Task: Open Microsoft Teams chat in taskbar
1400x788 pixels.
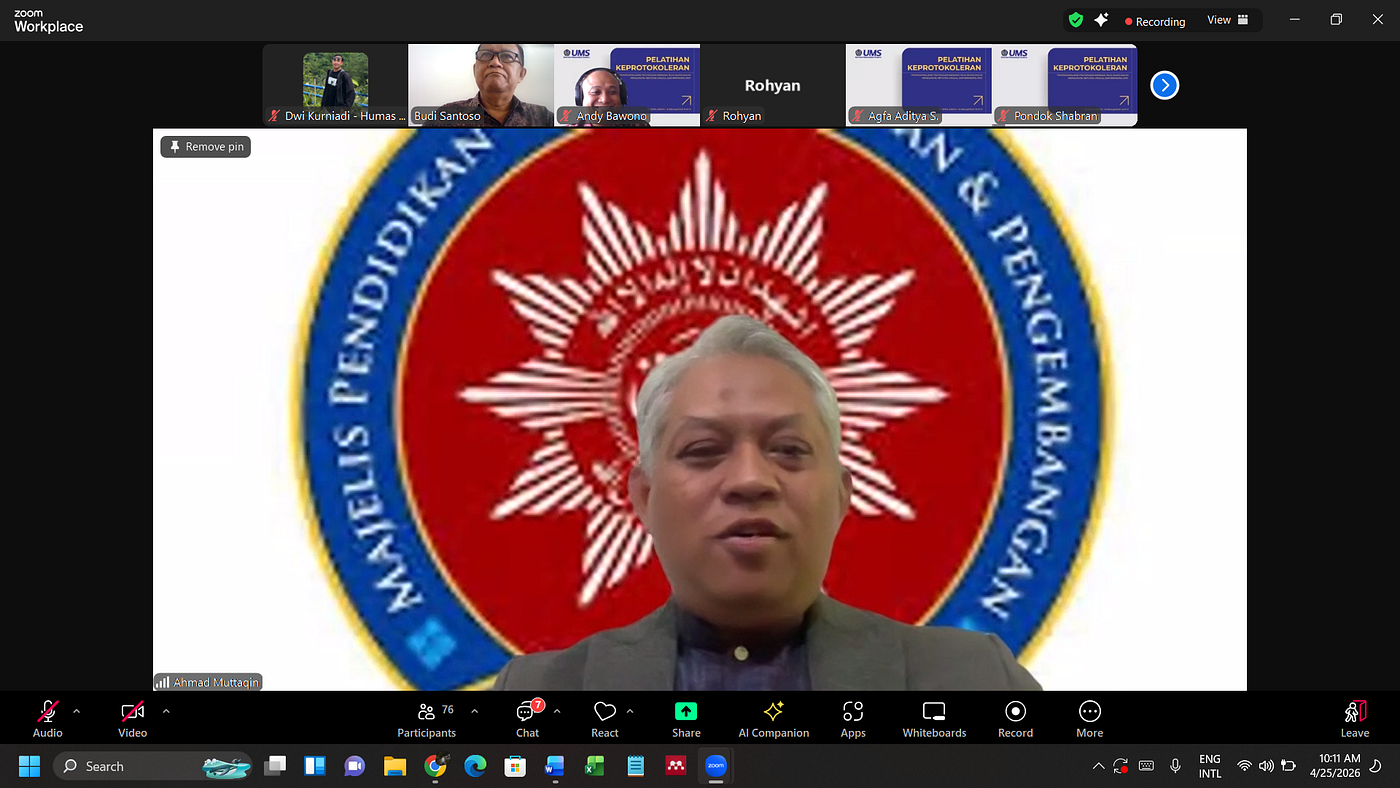Action: point(355,766)
